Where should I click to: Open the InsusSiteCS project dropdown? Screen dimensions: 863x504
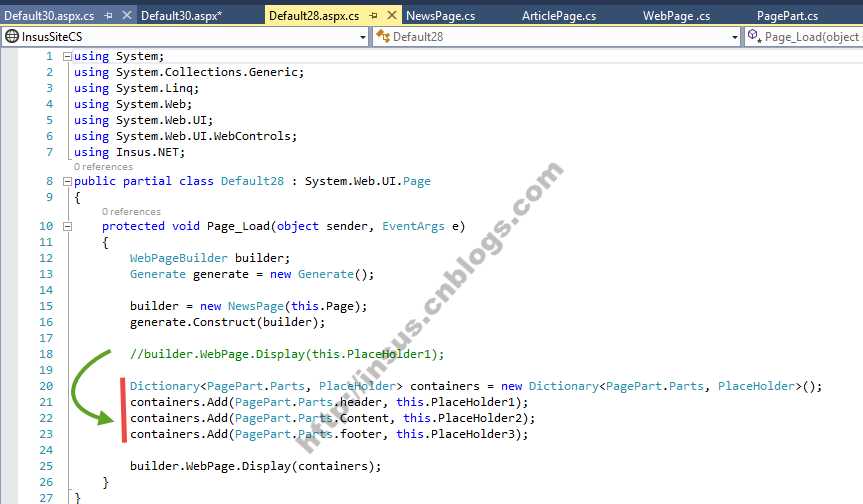363,37
